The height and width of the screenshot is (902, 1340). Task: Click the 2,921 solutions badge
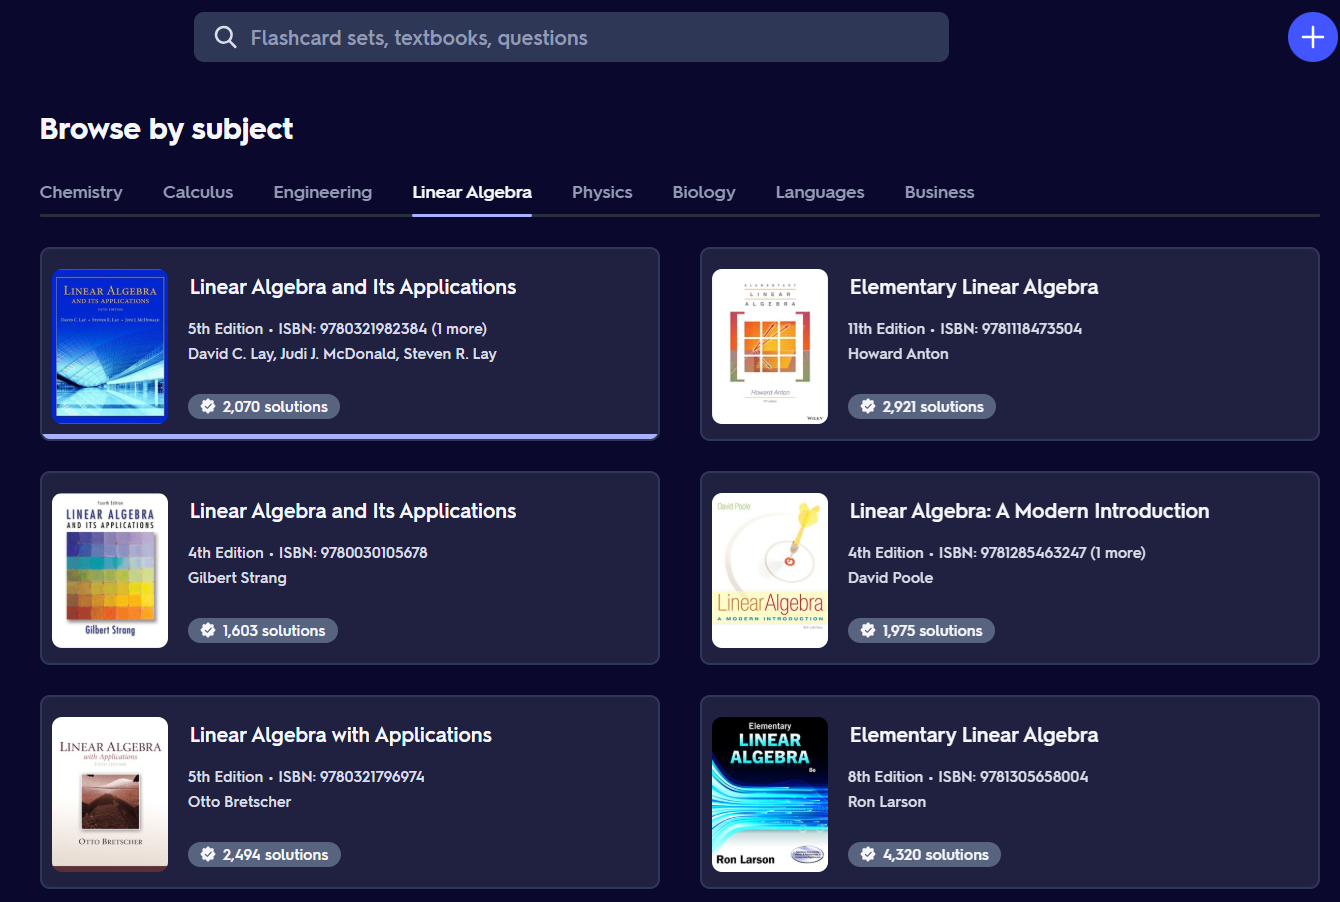pyautogui.click(x=922, y=407)
